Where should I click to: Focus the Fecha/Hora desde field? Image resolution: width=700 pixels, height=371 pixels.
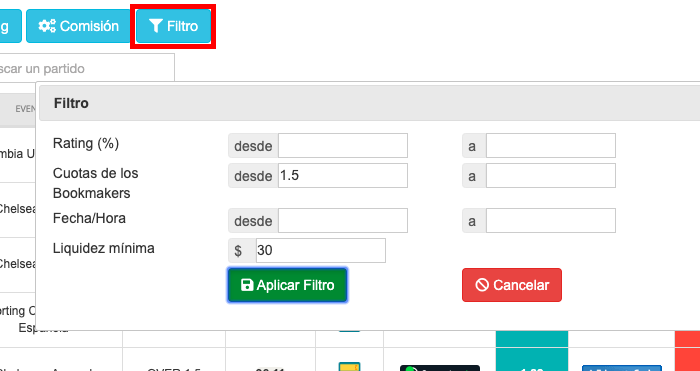(x=342, y=221)
